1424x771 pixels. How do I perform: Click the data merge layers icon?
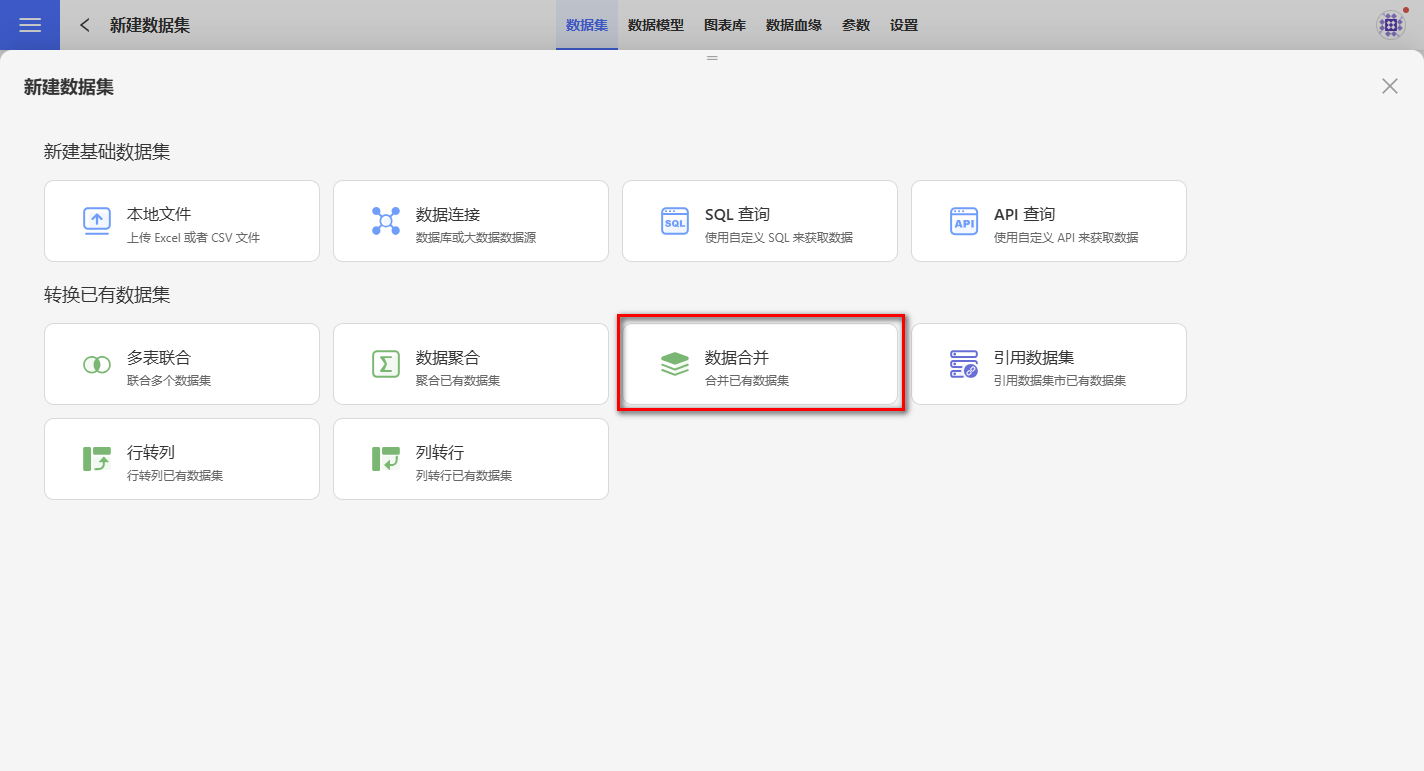click(675, 364)
